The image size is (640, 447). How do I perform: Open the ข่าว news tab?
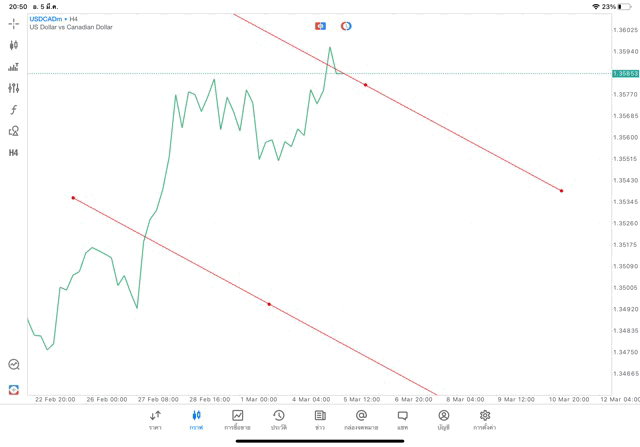(x=320, y=420)
